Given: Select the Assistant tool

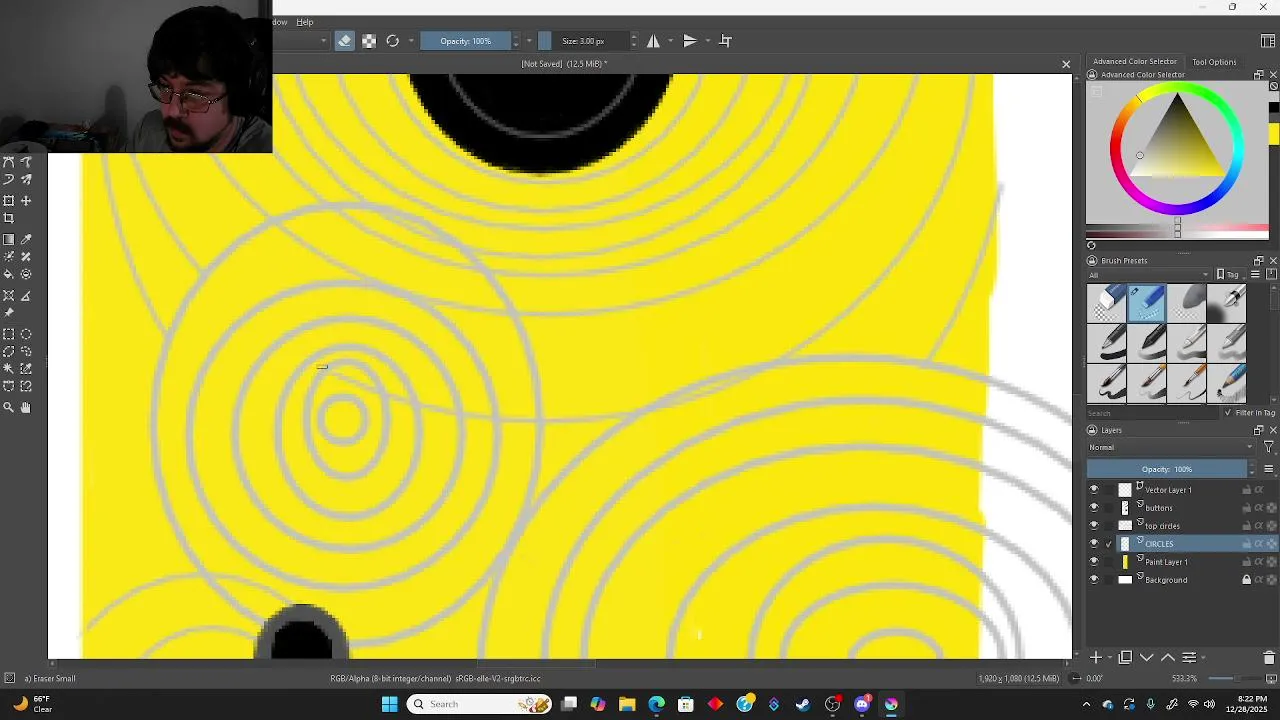Looking at the screenshot, I should [9, 296].
